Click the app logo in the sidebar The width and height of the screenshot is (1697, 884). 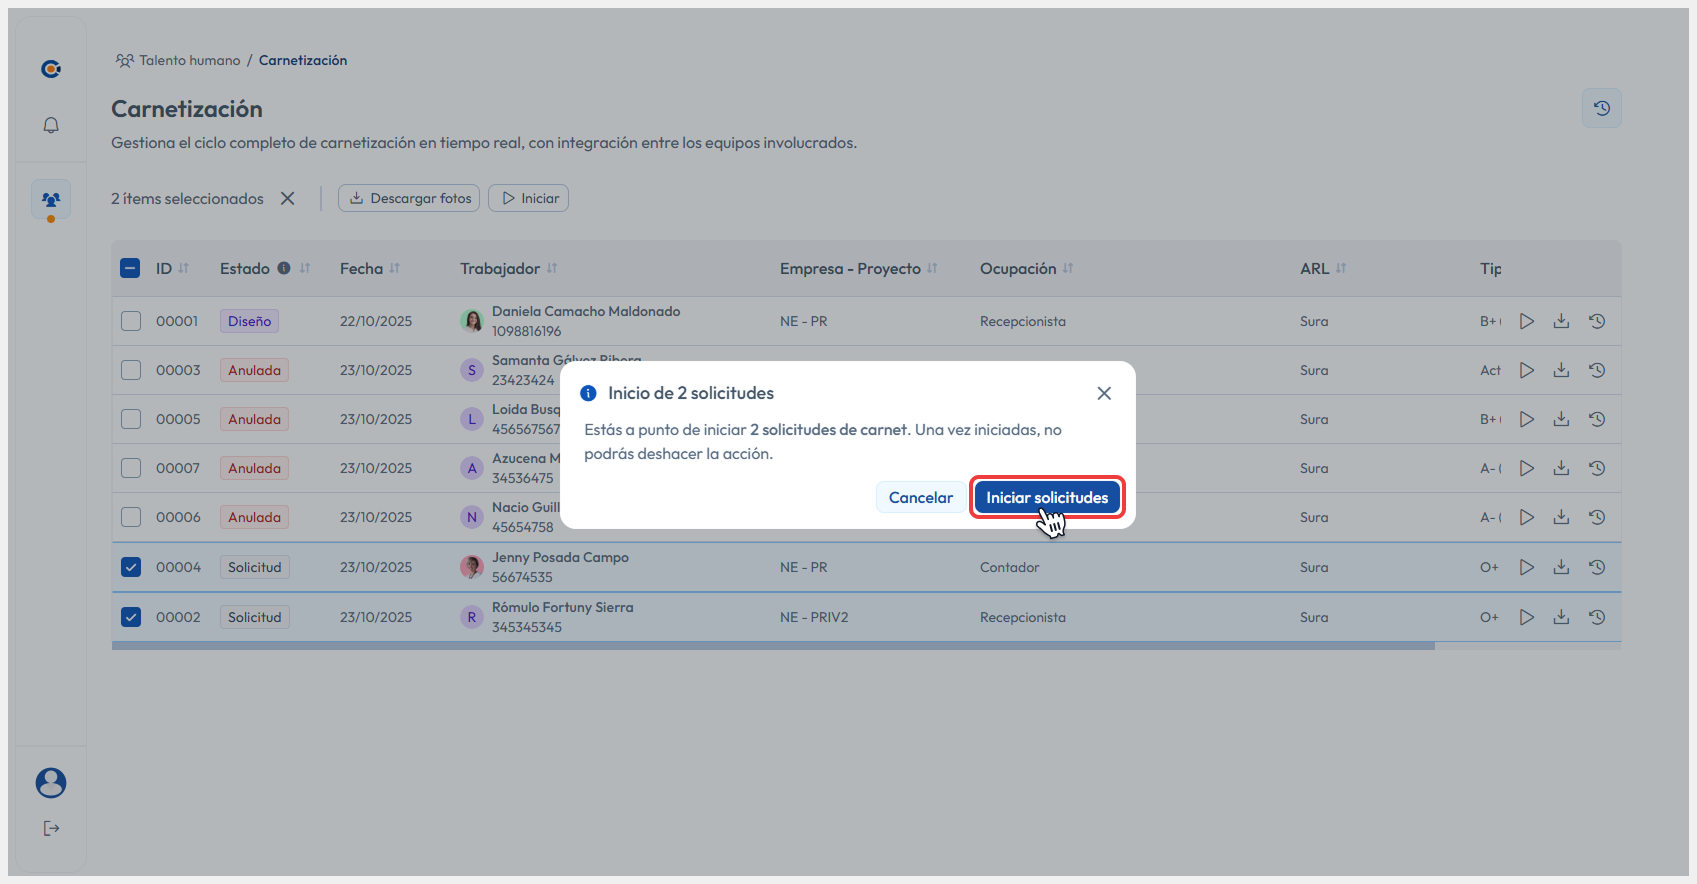[x=51, y=68]
